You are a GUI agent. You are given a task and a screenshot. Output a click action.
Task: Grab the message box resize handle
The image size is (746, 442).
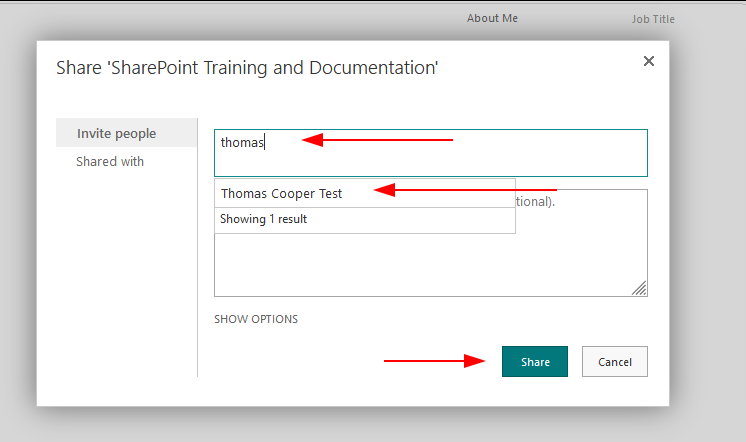639,288
